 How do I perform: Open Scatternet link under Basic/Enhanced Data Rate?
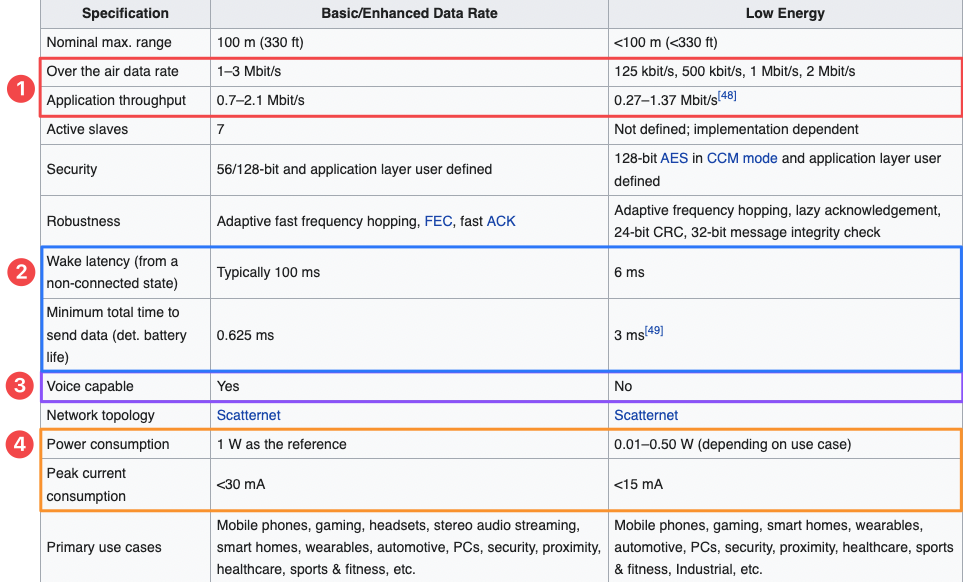247,415
